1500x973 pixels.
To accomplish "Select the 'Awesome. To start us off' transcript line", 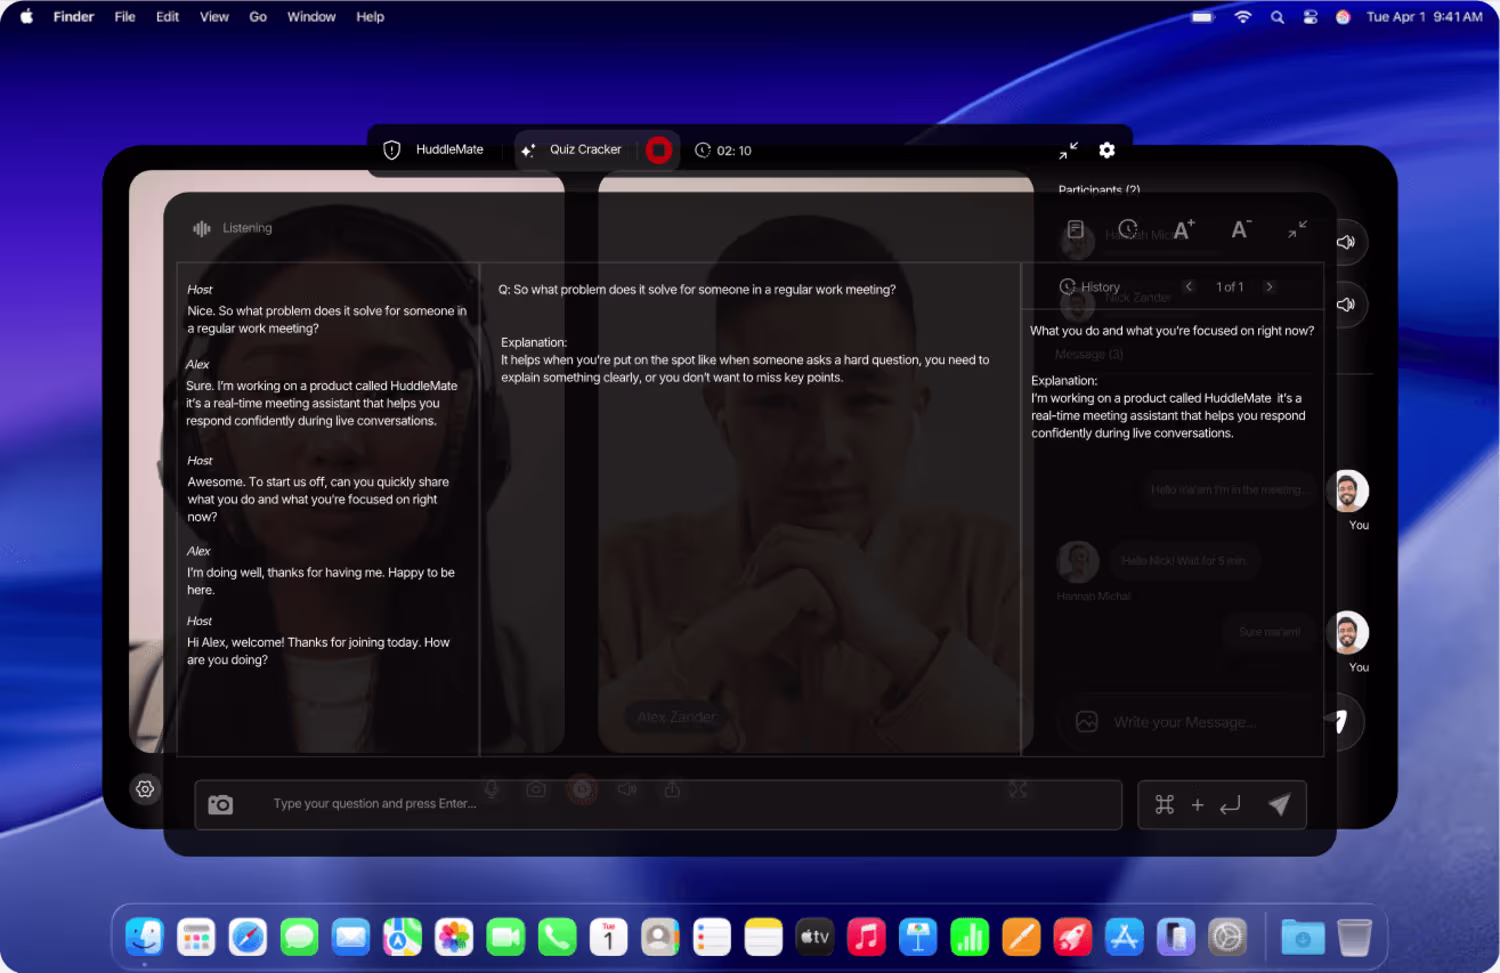I will [x=318, y=499].
